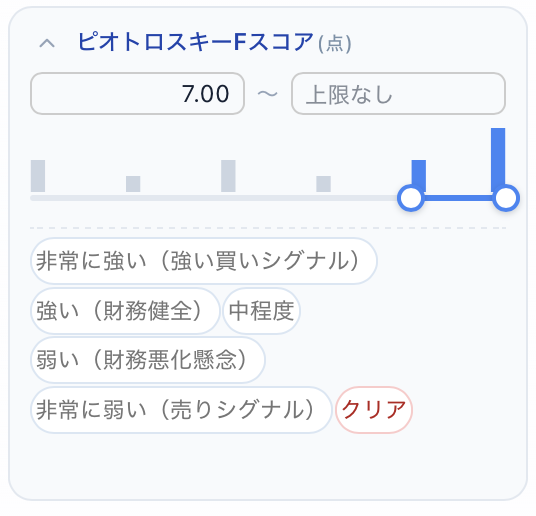
Task: Click the blue selected slider range segment
Action: [458, 198]
